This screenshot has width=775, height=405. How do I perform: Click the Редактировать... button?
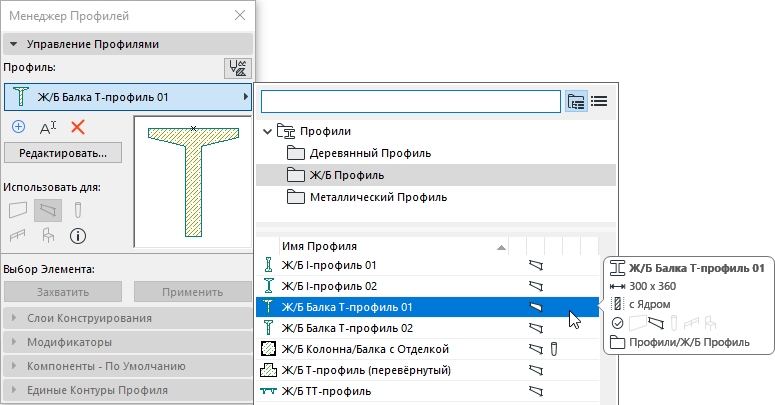coord(63,153)
